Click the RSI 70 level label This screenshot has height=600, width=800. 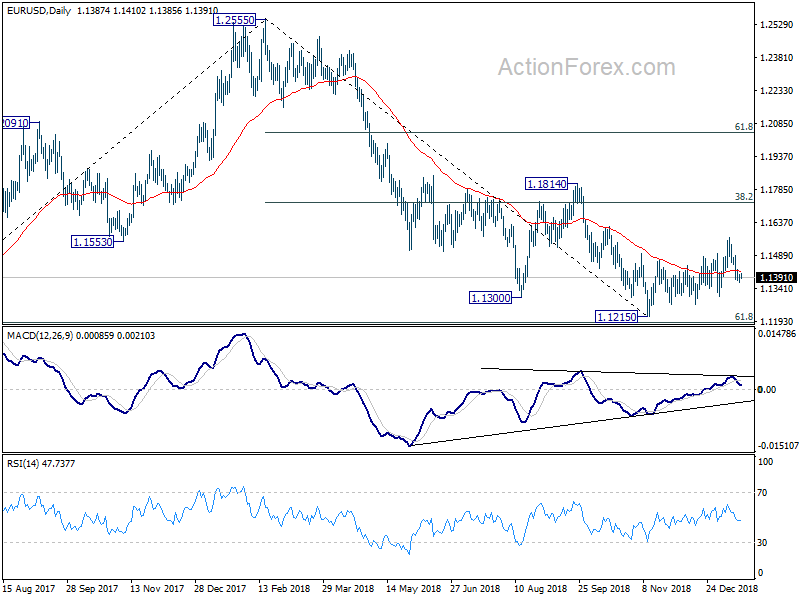click(762, 493)
